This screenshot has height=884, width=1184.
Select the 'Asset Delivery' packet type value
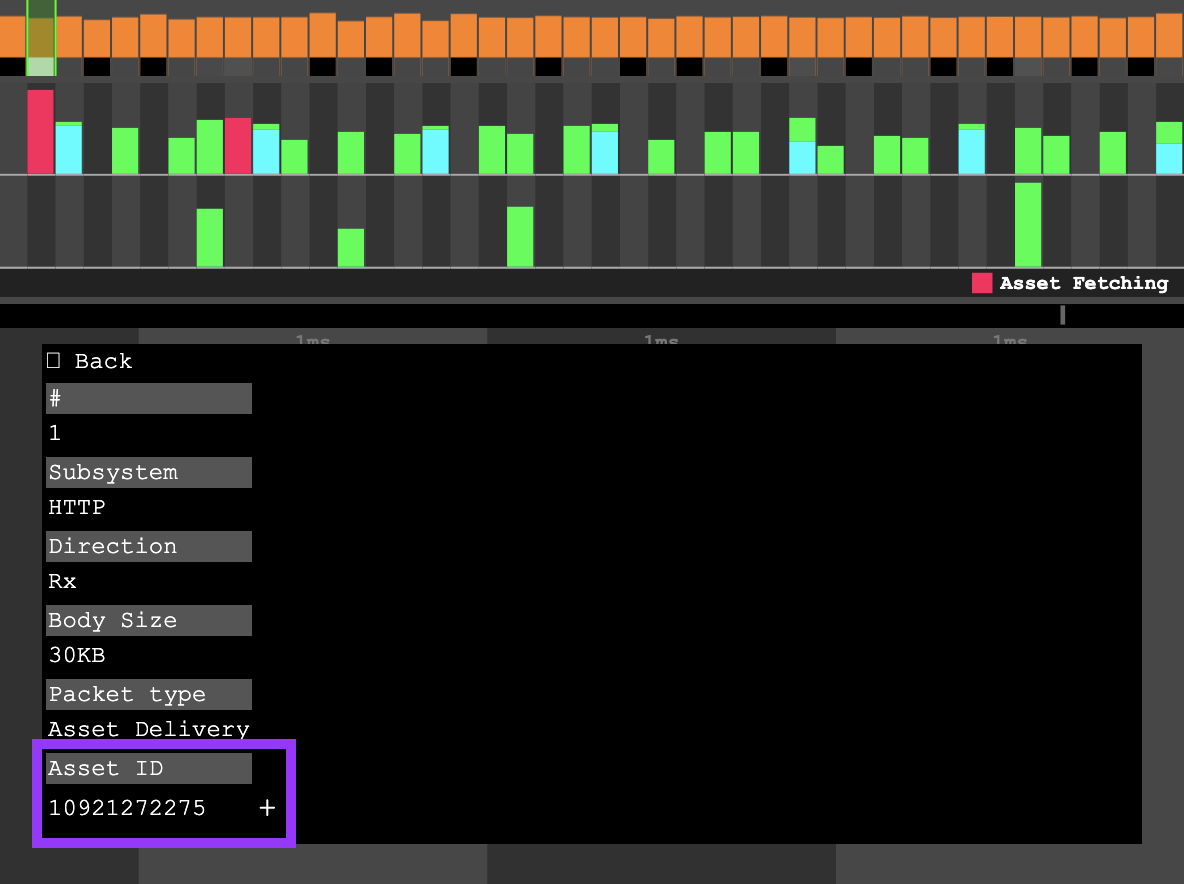(x=149, y=728)
